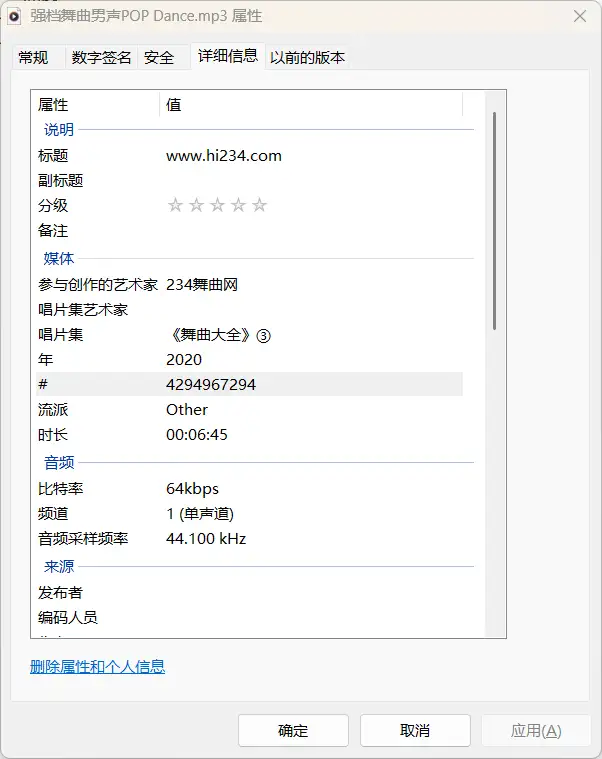Click the 删除属性和个人信息 link
602x759 pixels.
coord(97,667)
